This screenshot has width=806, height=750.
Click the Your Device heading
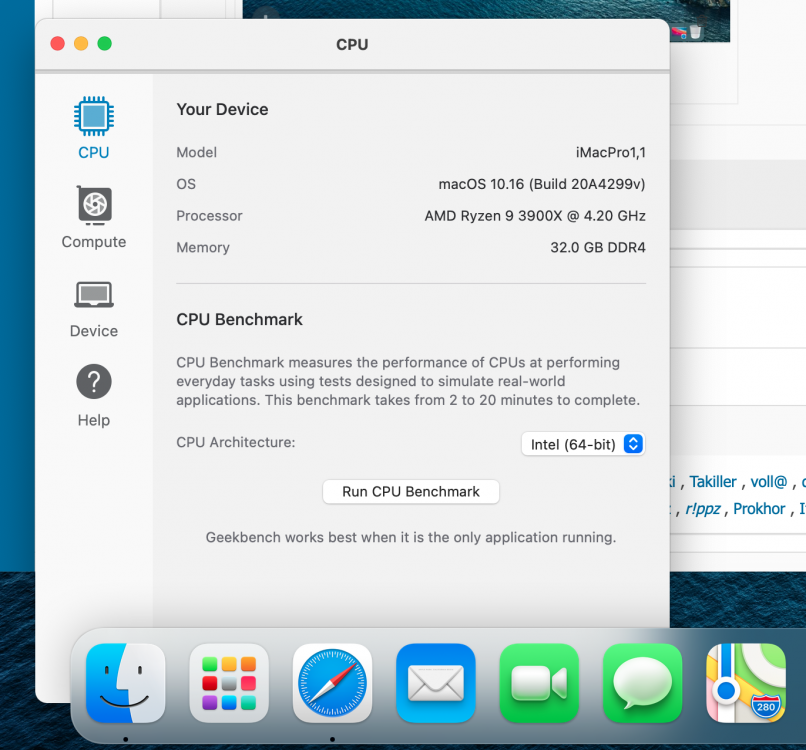click(222, 109)
